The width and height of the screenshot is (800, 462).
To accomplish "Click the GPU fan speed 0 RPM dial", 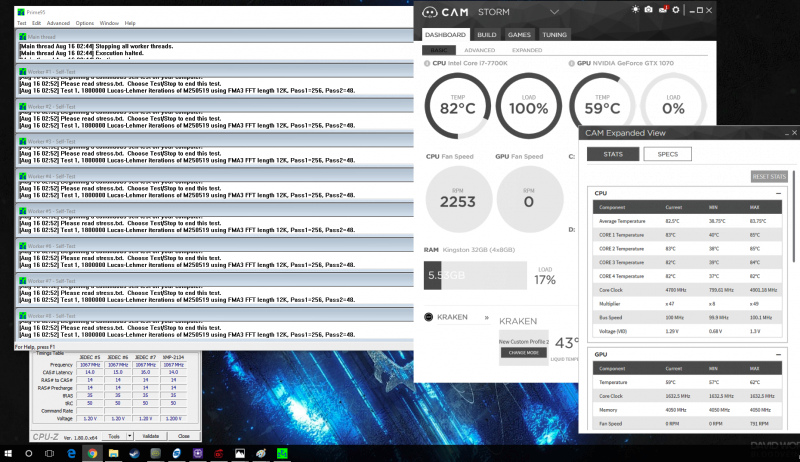I will [x=530, y=199].
